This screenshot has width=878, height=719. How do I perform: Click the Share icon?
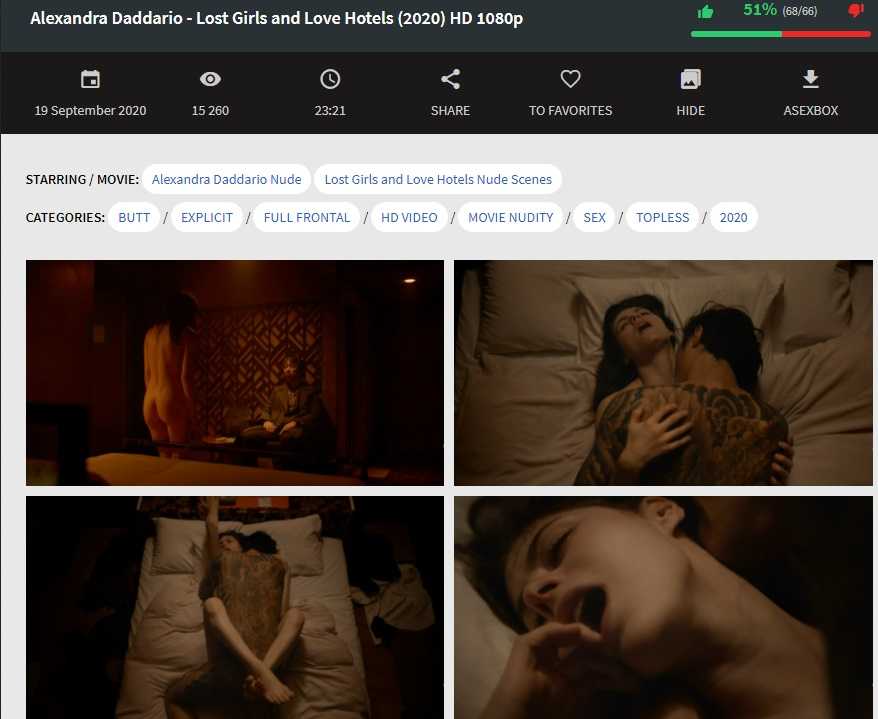450,79
